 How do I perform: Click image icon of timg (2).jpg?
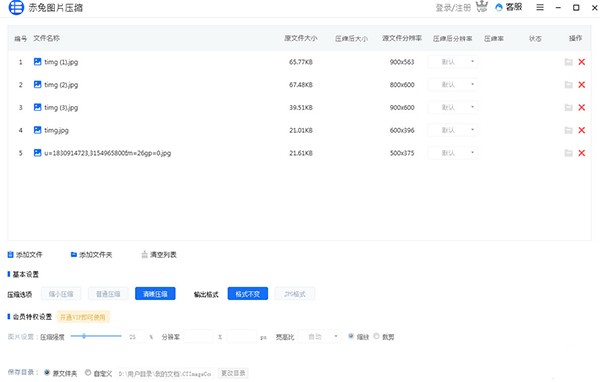(x=38, y=84)
